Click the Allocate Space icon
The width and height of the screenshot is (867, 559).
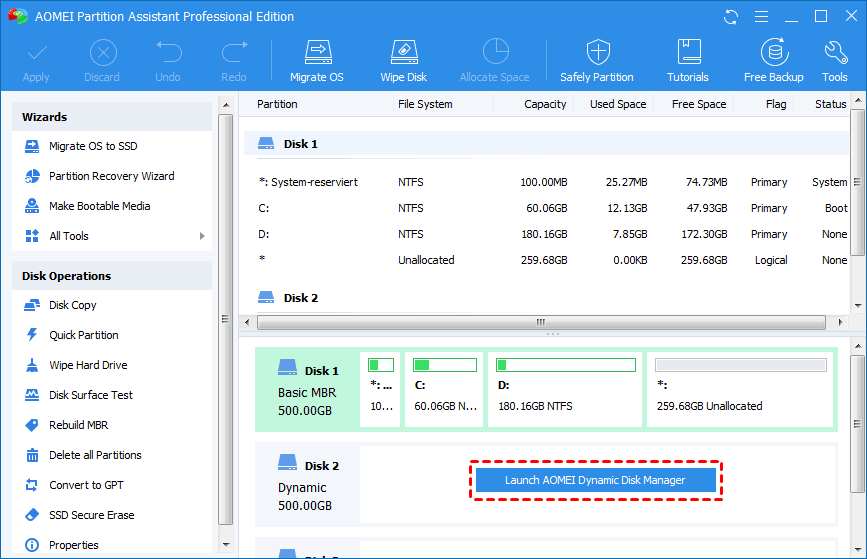pos(495,52)
